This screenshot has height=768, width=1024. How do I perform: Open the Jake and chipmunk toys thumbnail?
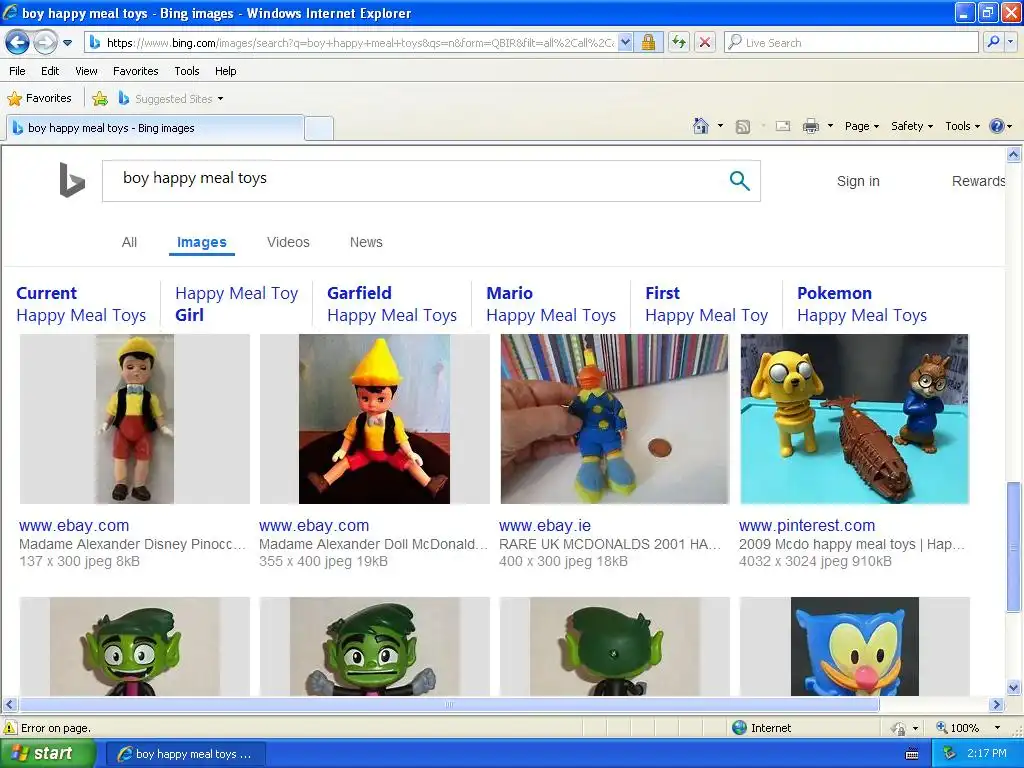(x=854, y=419)
